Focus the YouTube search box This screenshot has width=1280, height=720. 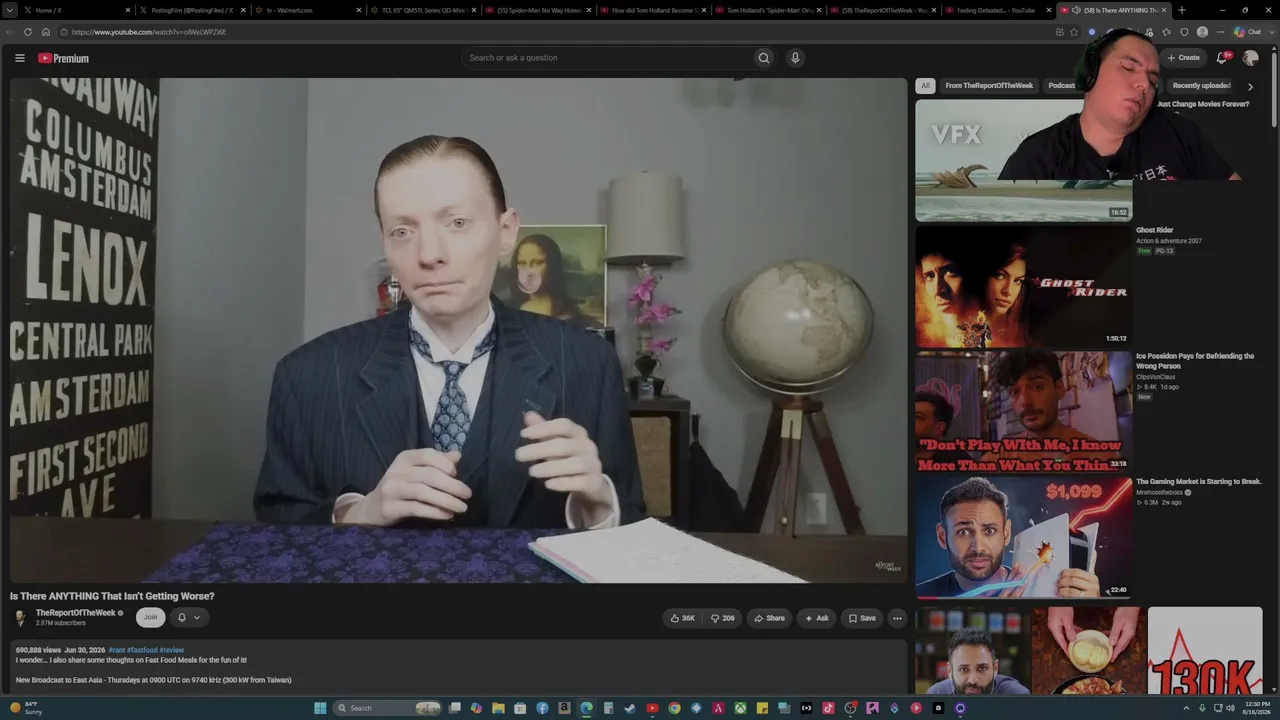[x=606, y=58]
